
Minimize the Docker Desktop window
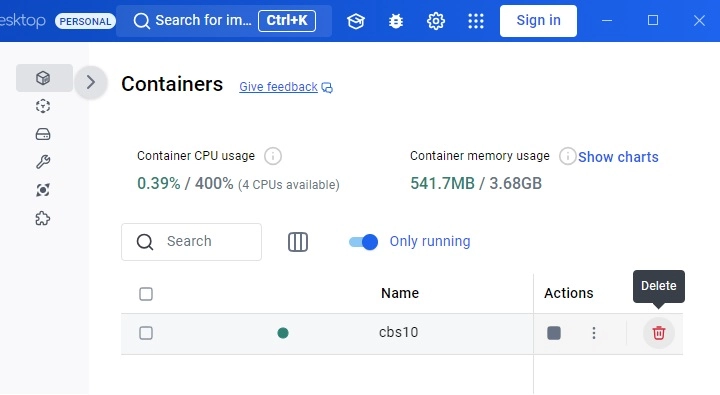[607, 21]
